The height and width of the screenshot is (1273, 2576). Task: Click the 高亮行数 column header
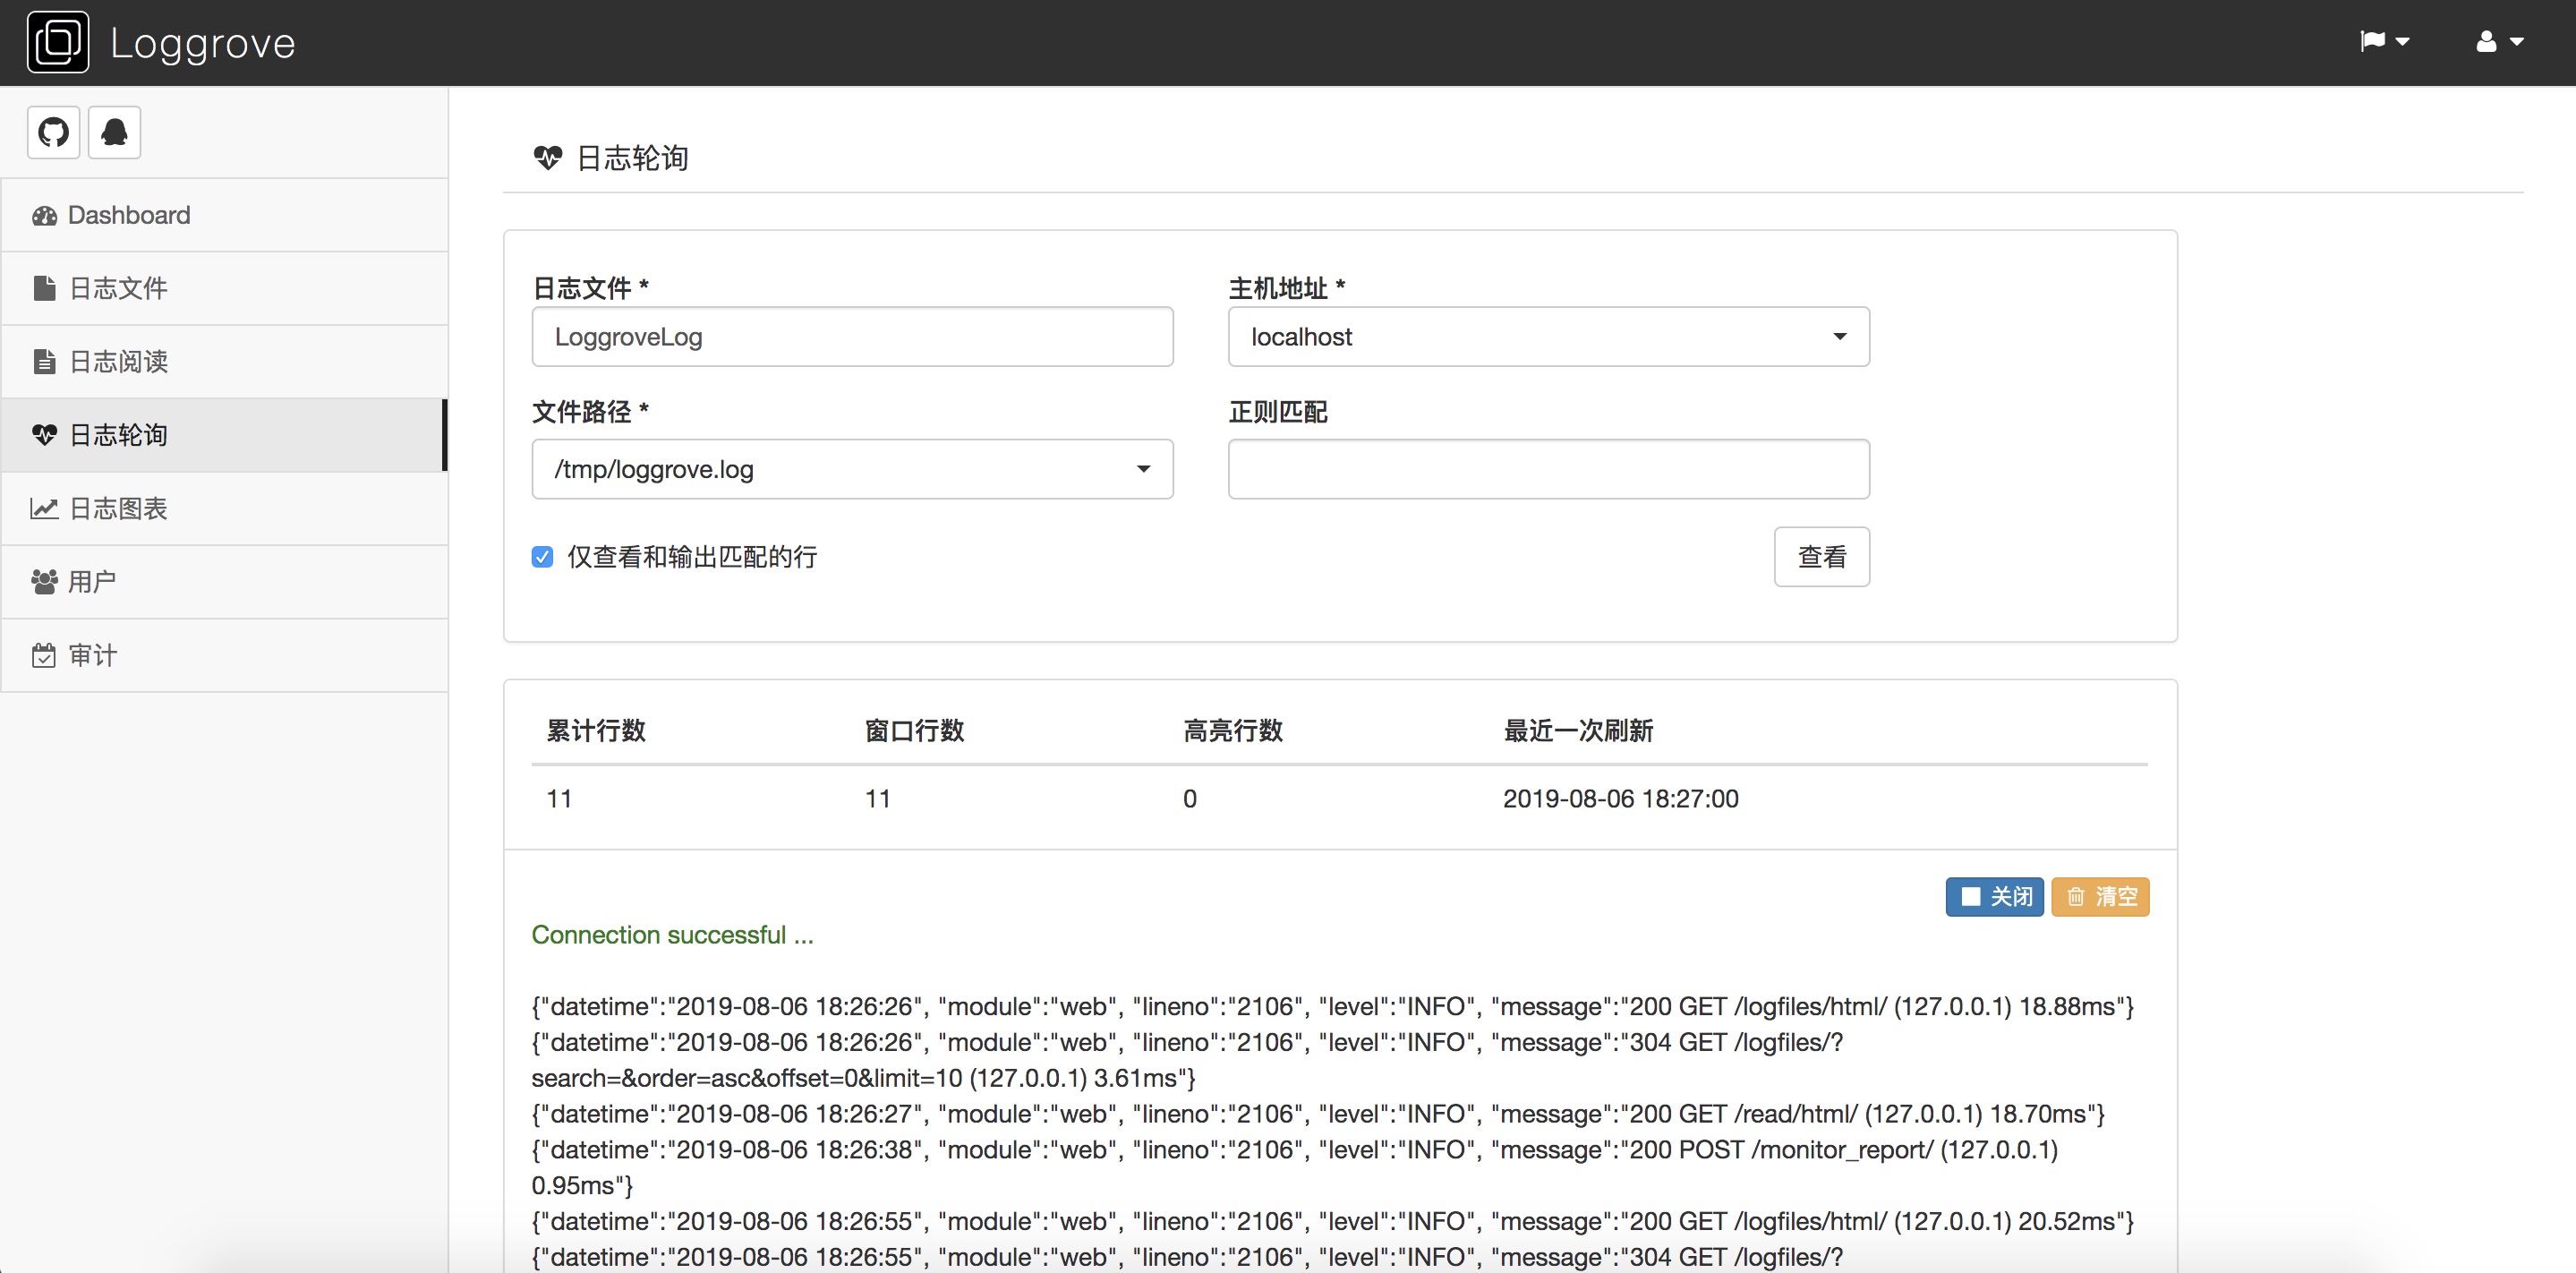click(x=1233, y=731)
